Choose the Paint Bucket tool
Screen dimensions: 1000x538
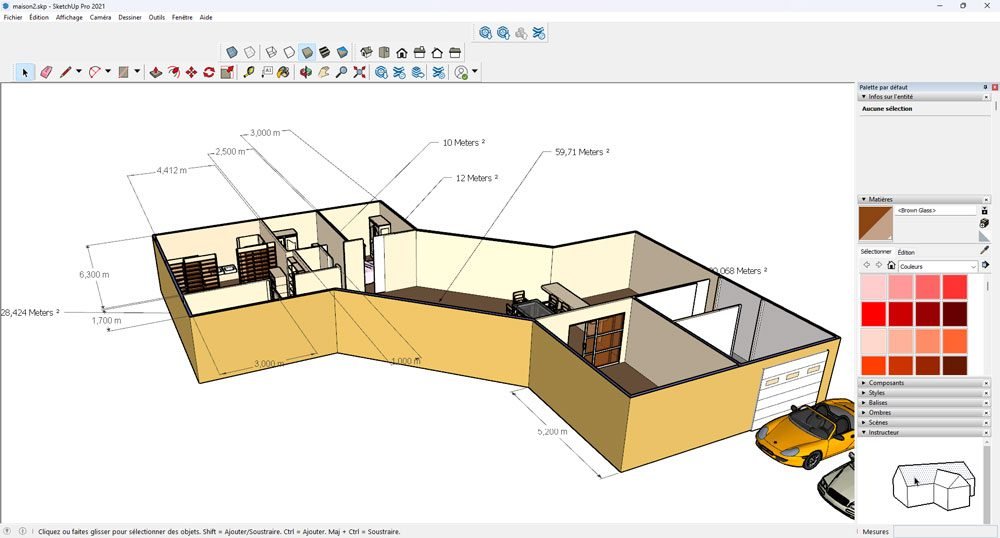284,73
